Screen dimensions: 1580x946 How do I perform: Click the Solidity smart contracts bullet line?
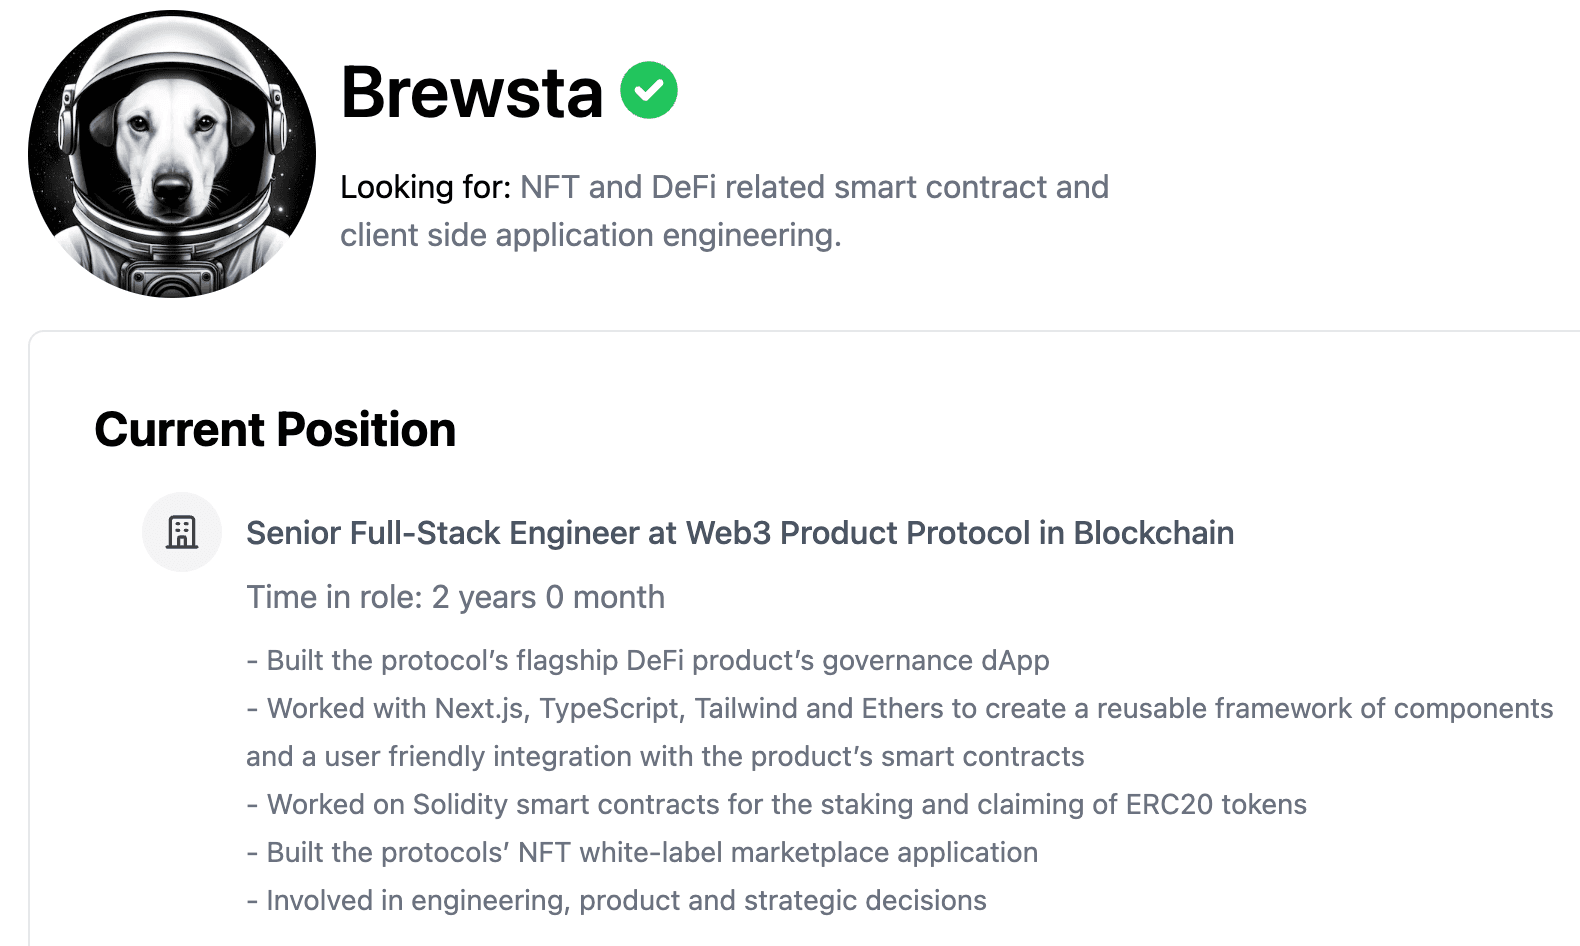[776, 805]
